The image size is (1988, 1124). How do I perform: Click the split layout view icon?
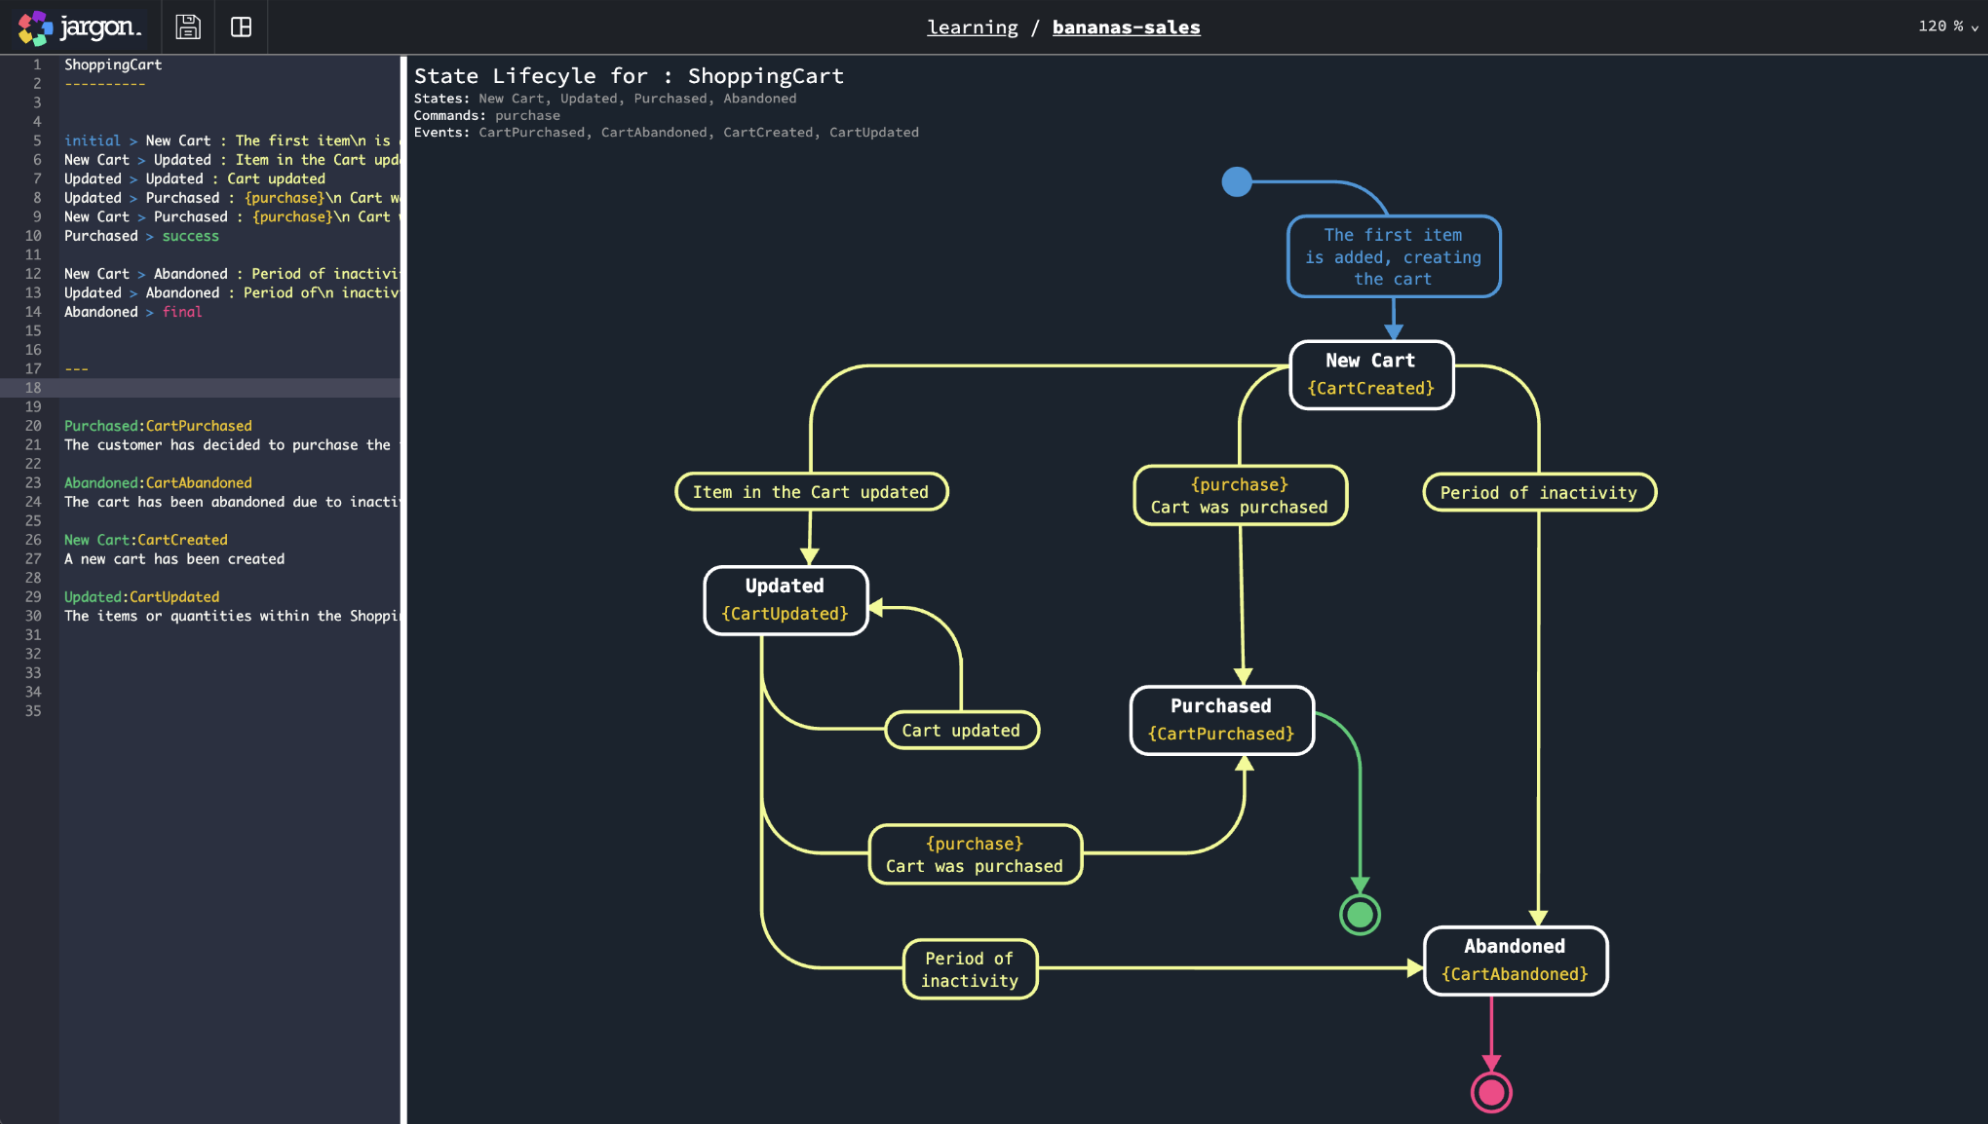click(x=241, y=27)
